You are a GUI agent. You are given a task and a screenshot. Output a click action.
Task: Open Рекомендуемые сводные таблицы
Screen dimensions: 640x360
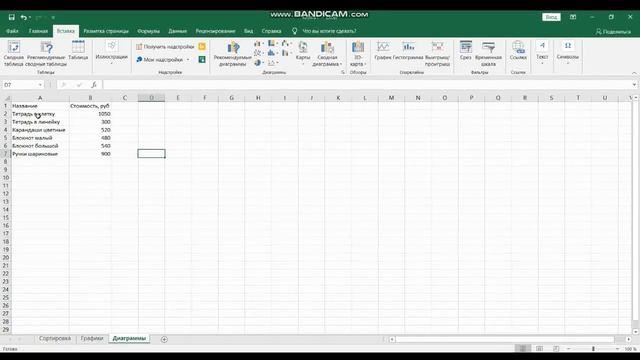click(46, 53)
